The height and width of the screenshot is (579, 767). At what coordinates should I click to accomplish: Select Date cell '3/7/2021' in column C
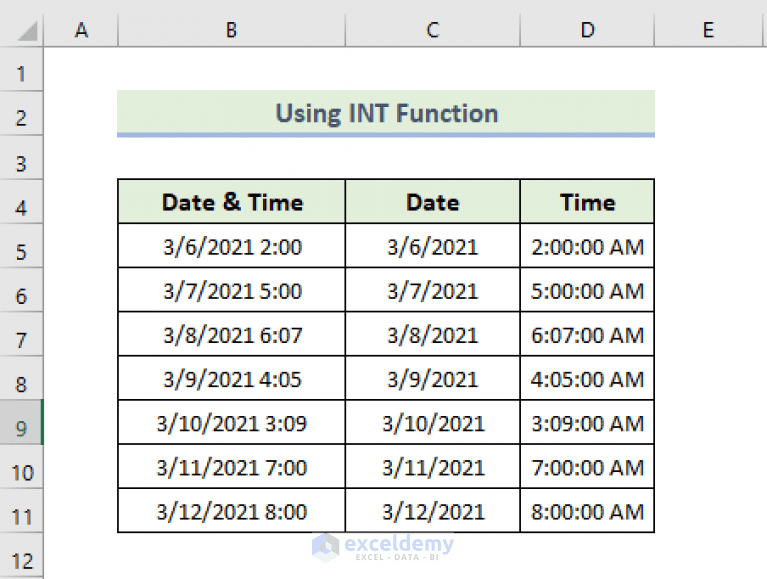[432, 290]
